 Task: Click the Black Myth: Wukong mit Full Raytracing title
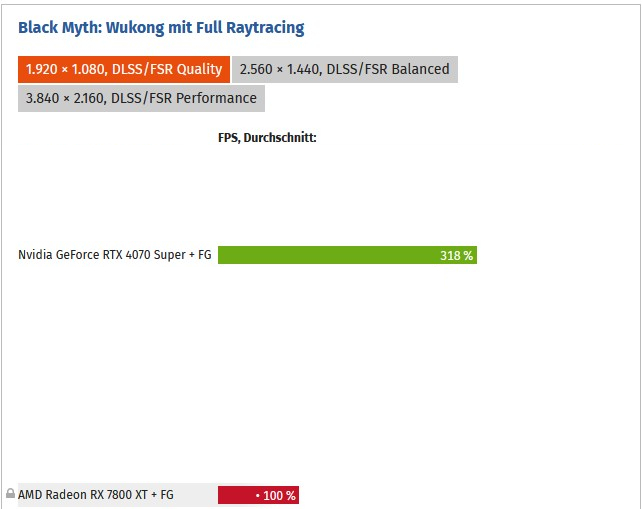161,28
